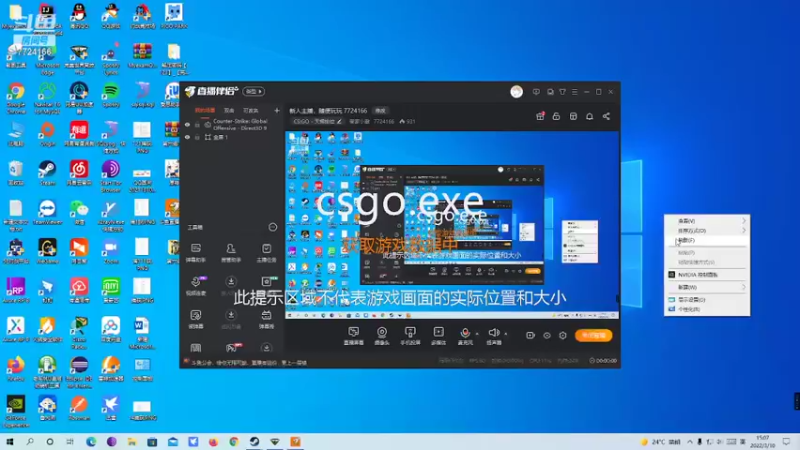Click the share icon in streaming header

point(606,116)
